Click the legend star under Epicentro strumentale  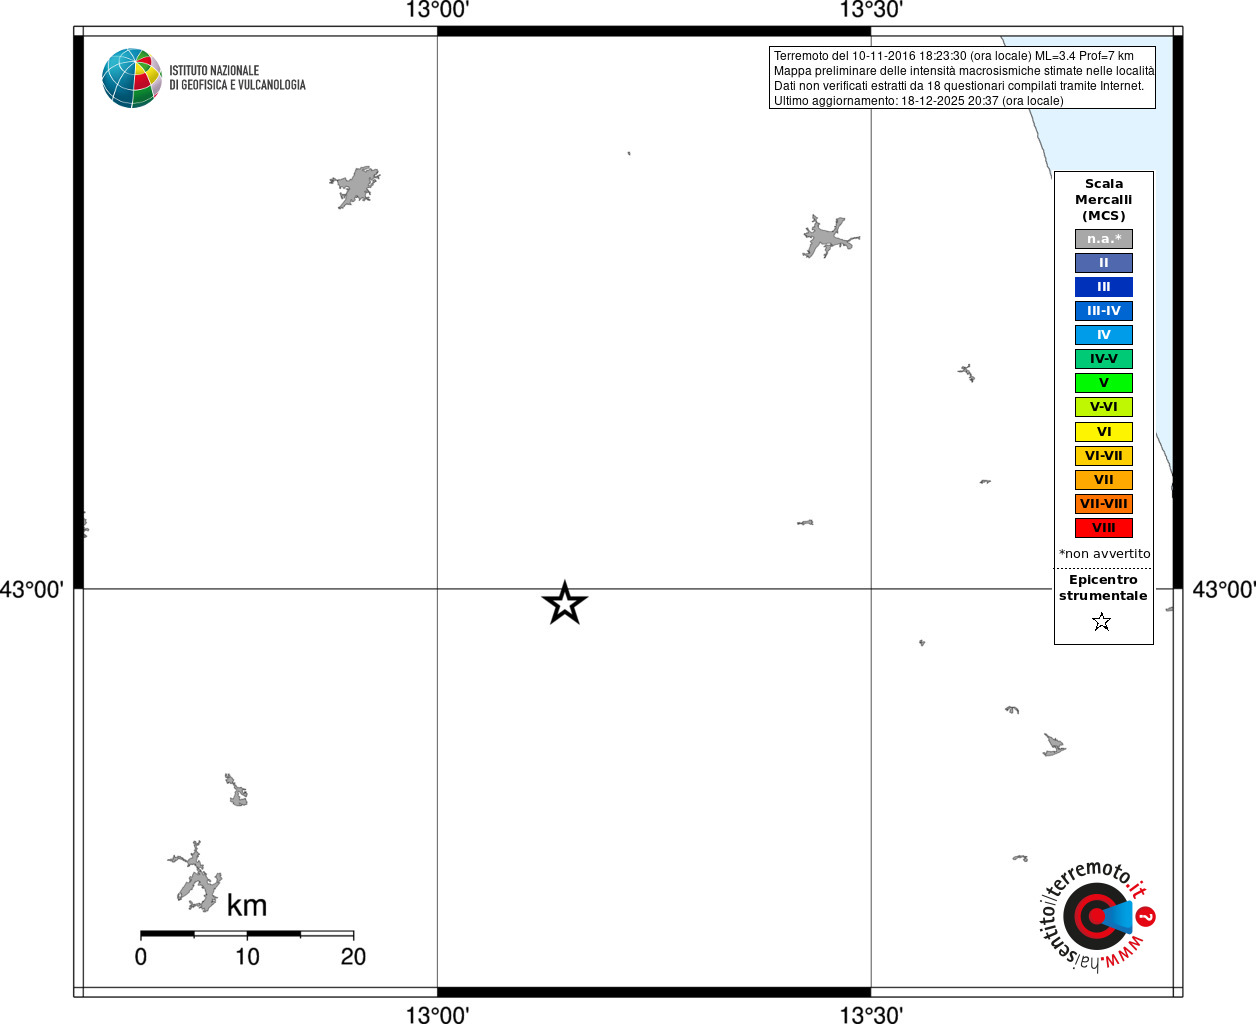point(1102,622)
